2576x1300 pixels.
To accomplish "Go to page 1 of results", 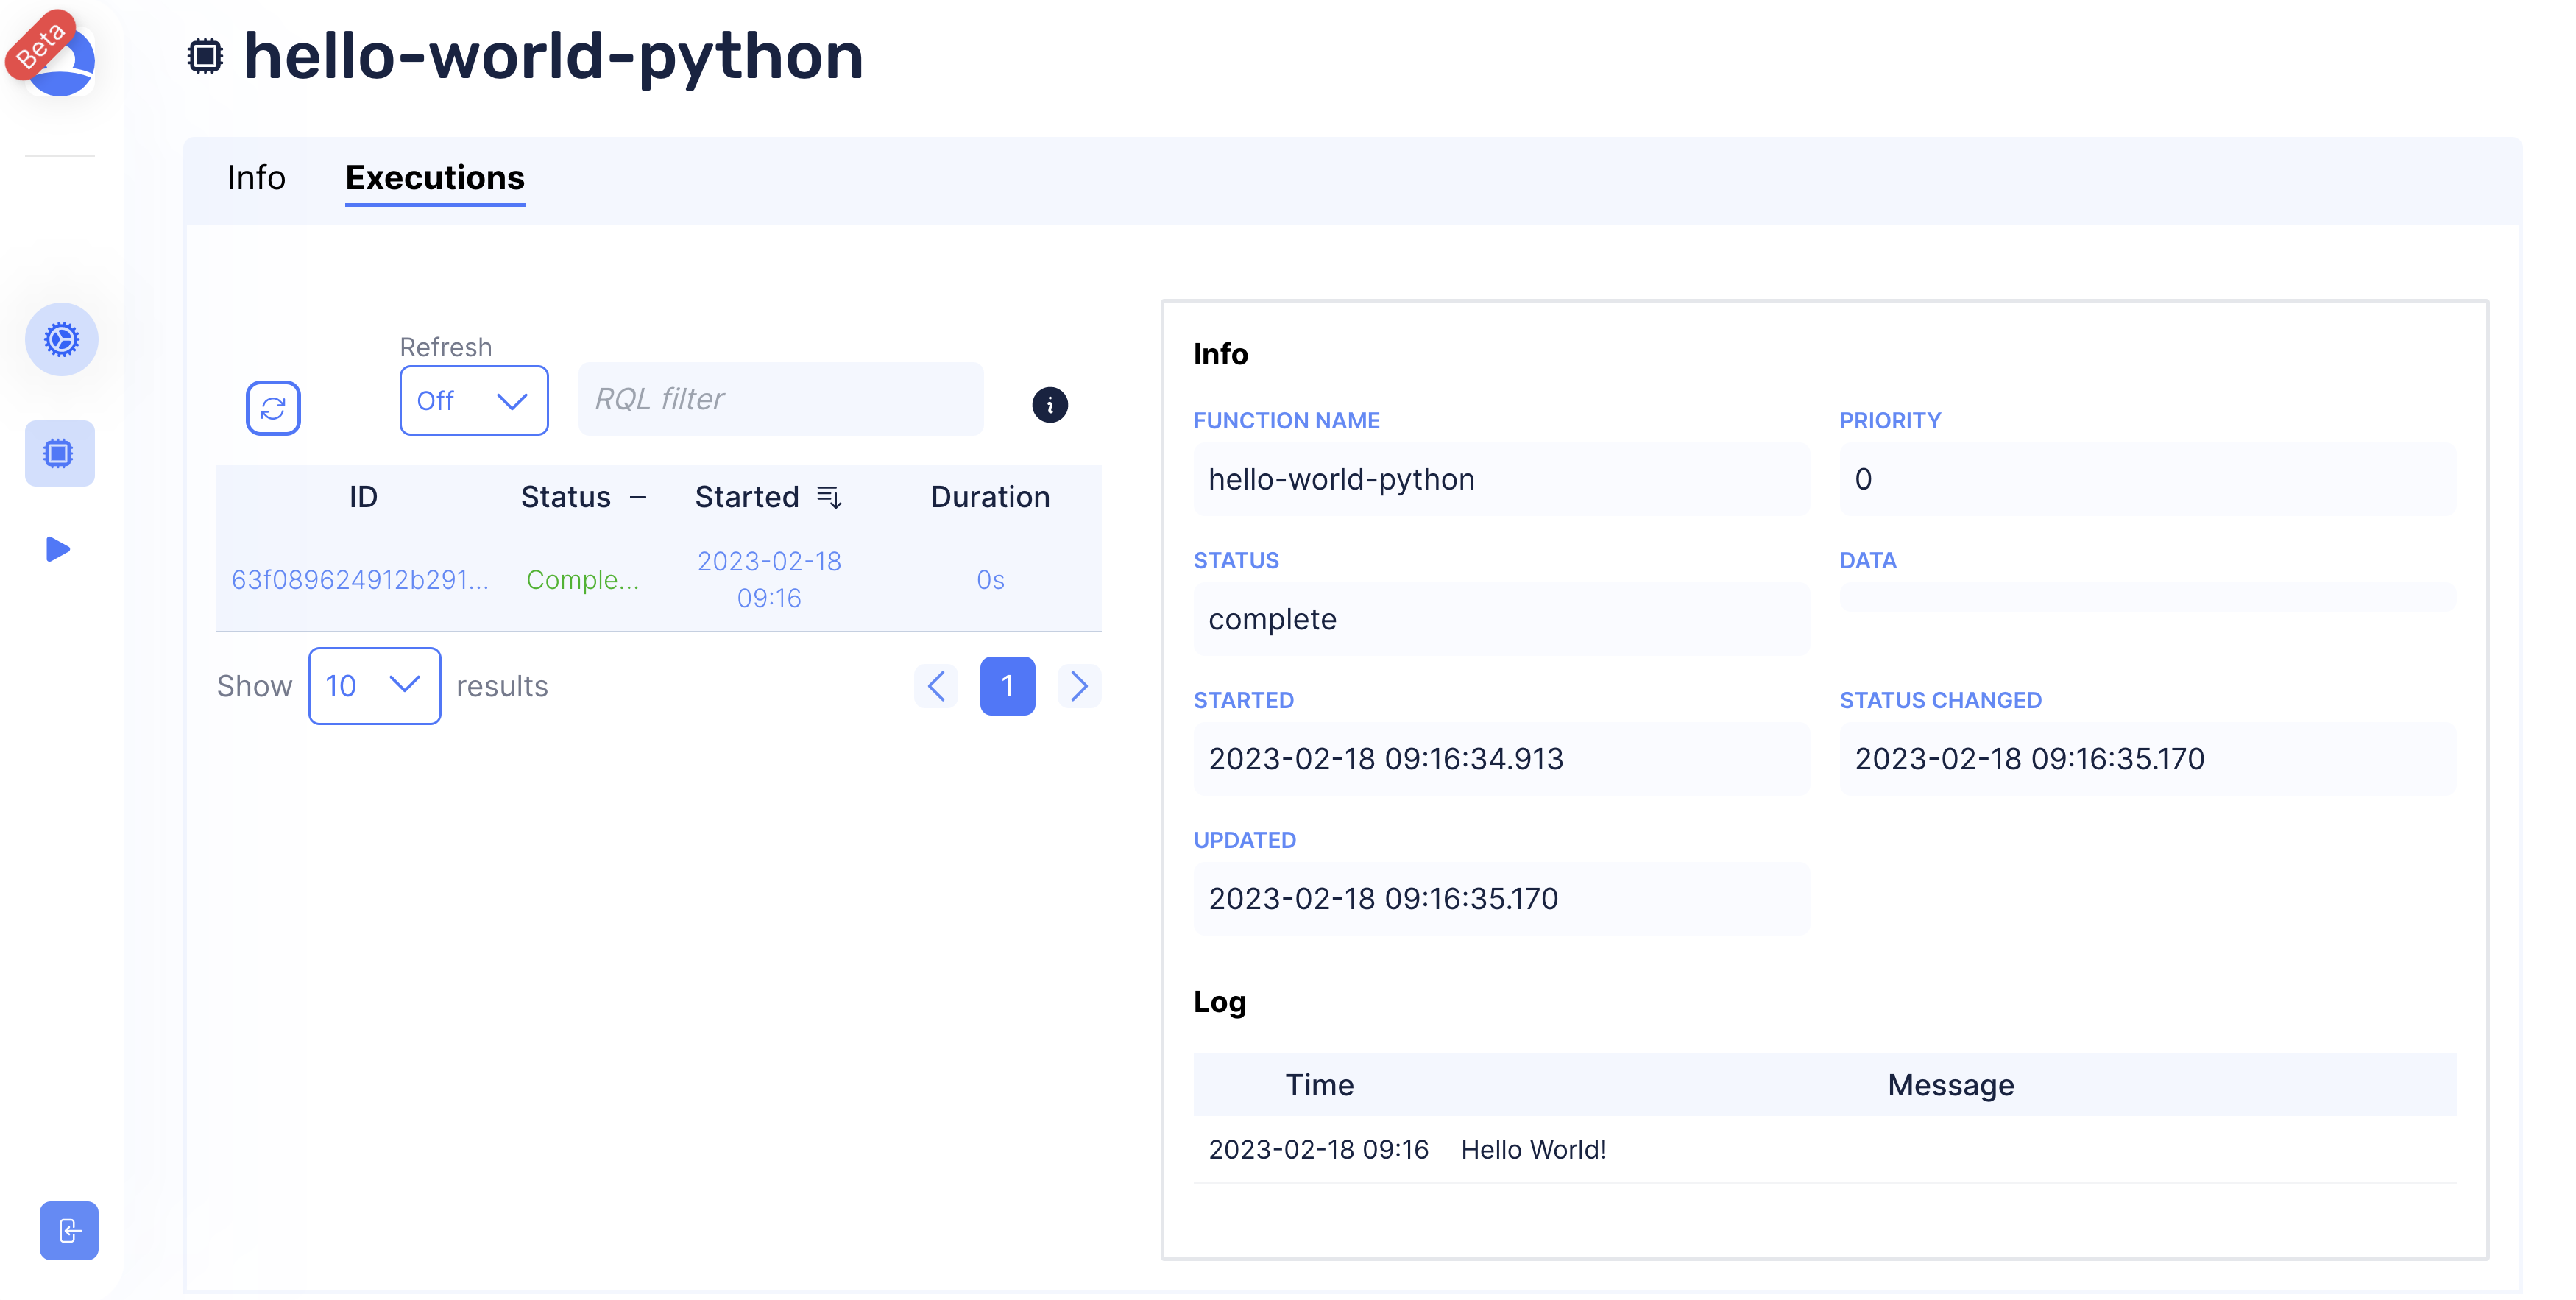I will click(1006, 686).
